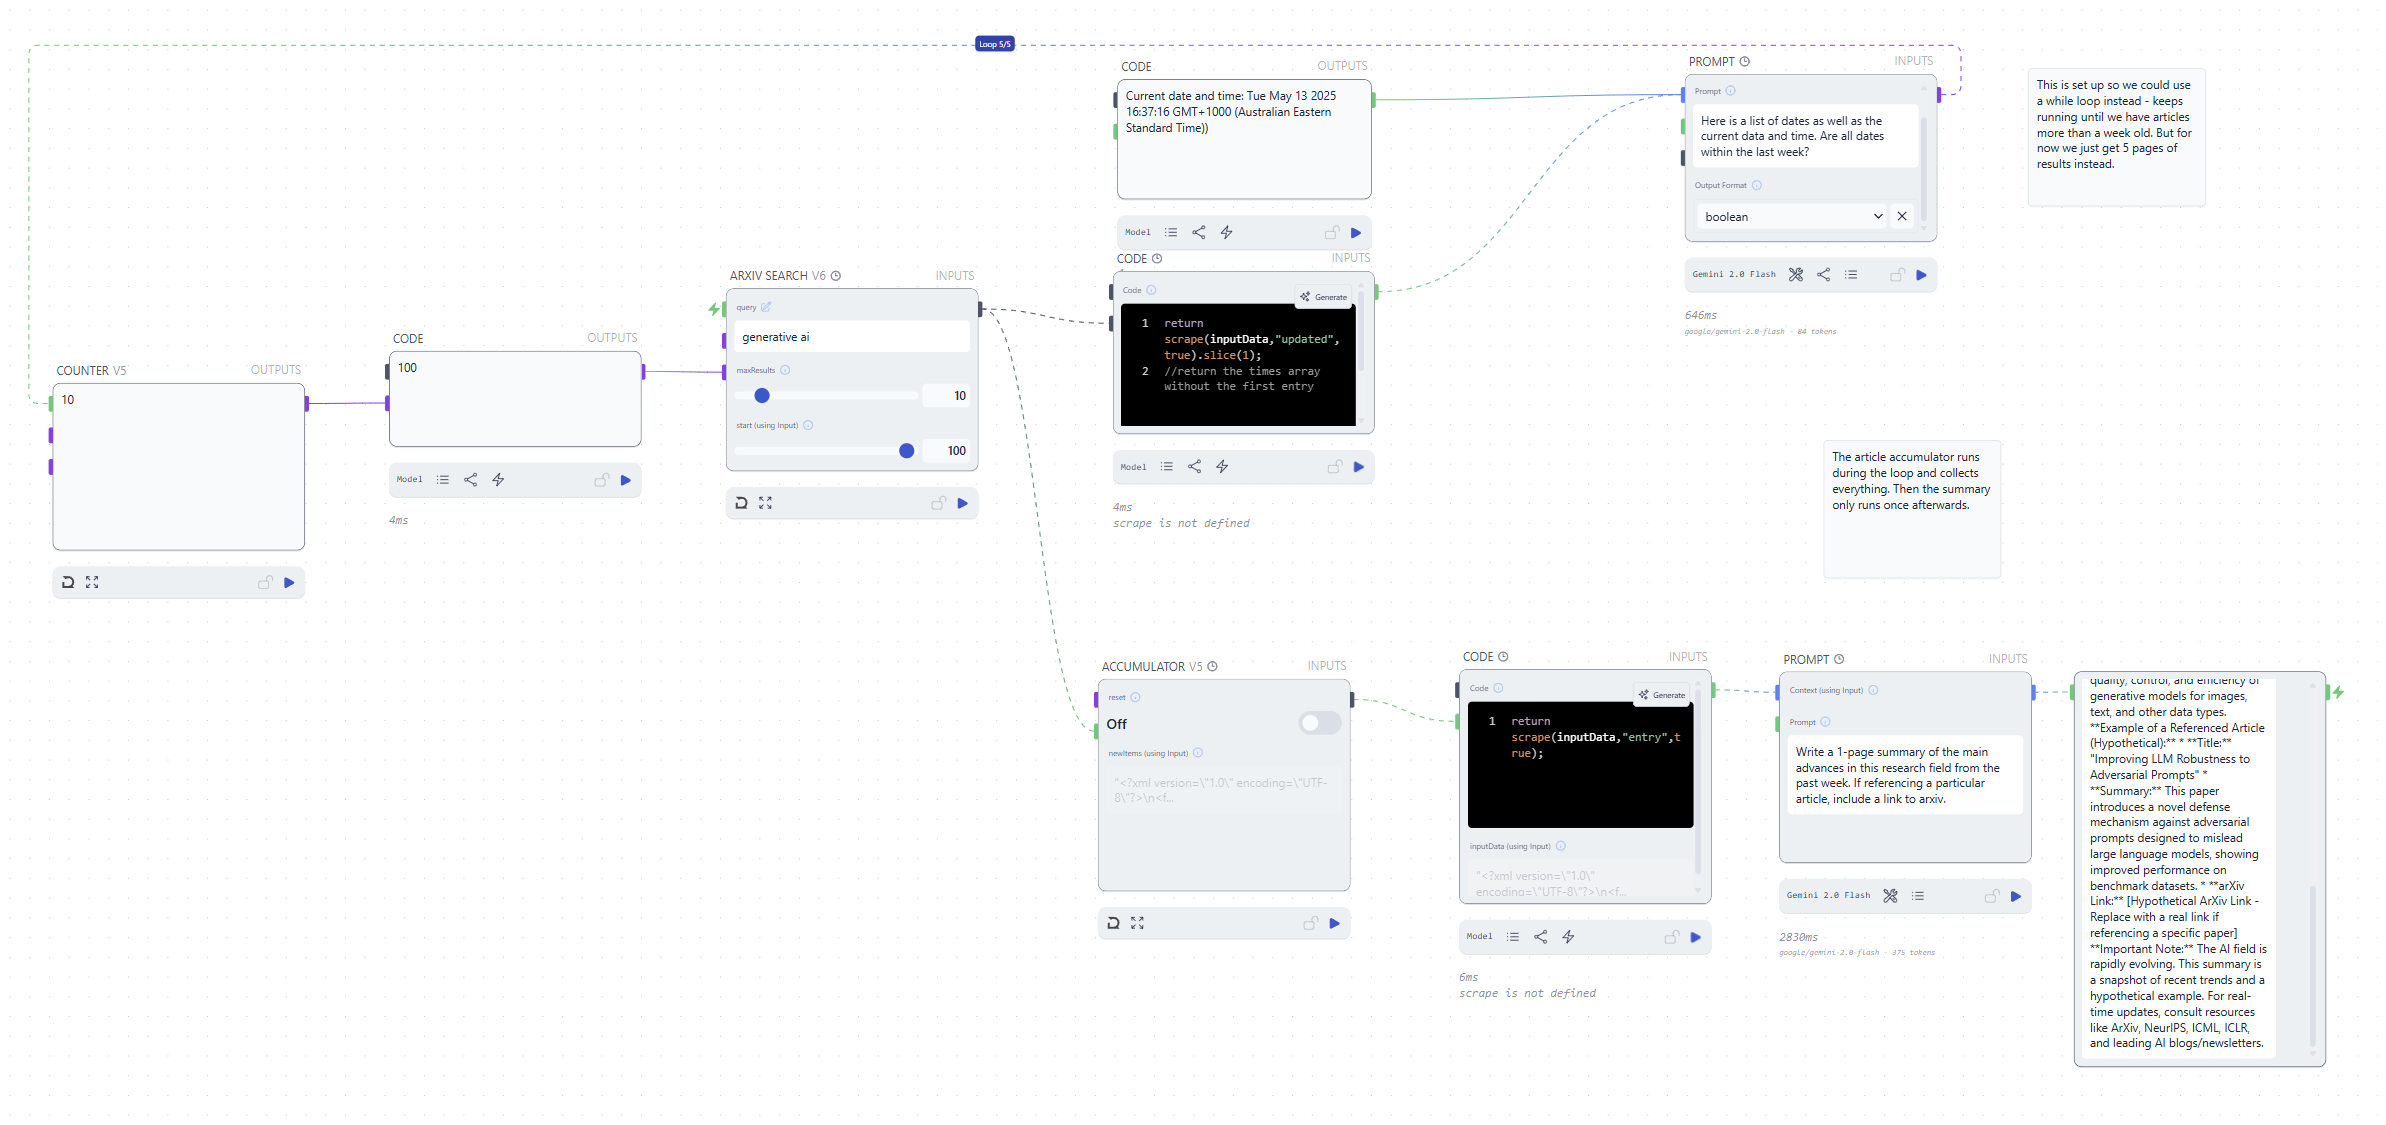Toggle the lock on the Arxiv Search node
This screenshot has width=2386, height=1125.
[x=938, y=504]
